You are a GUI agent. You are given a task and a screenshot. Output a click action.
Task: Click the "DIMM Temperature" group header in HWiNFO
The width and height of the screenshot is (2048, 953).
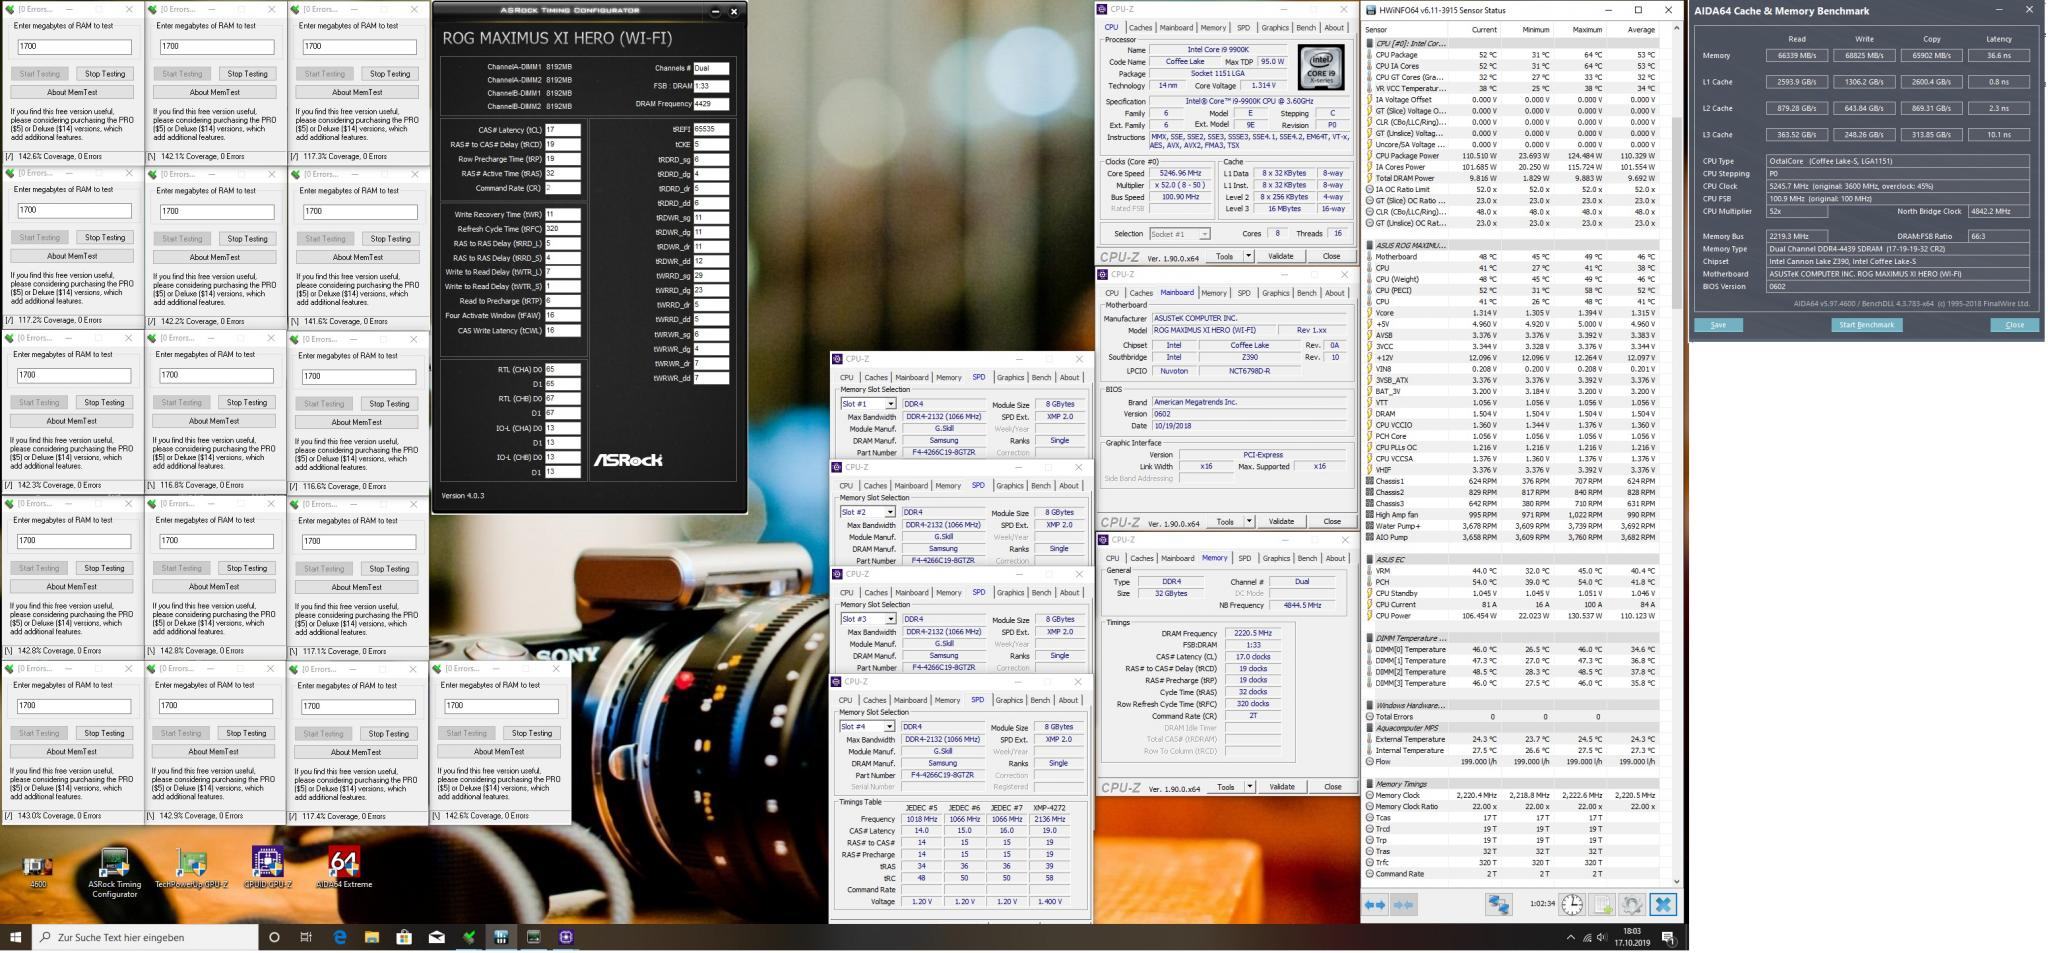tap(1511, 638)
